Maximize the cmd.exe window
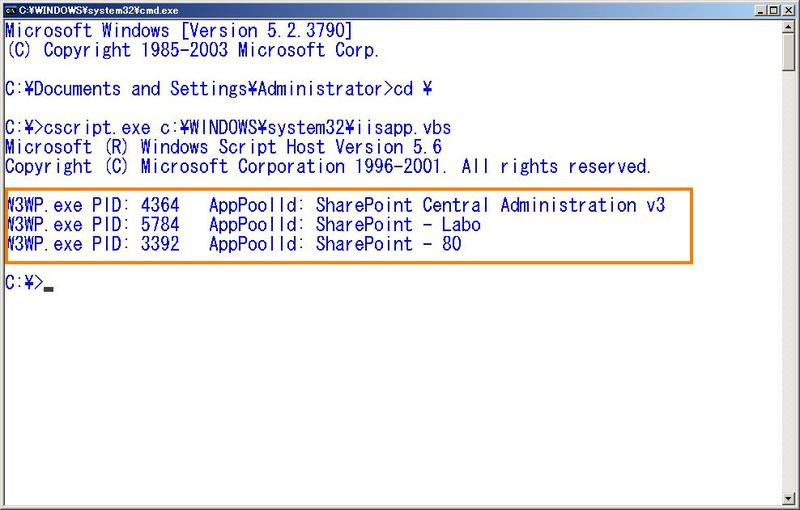 click(774, 10)
